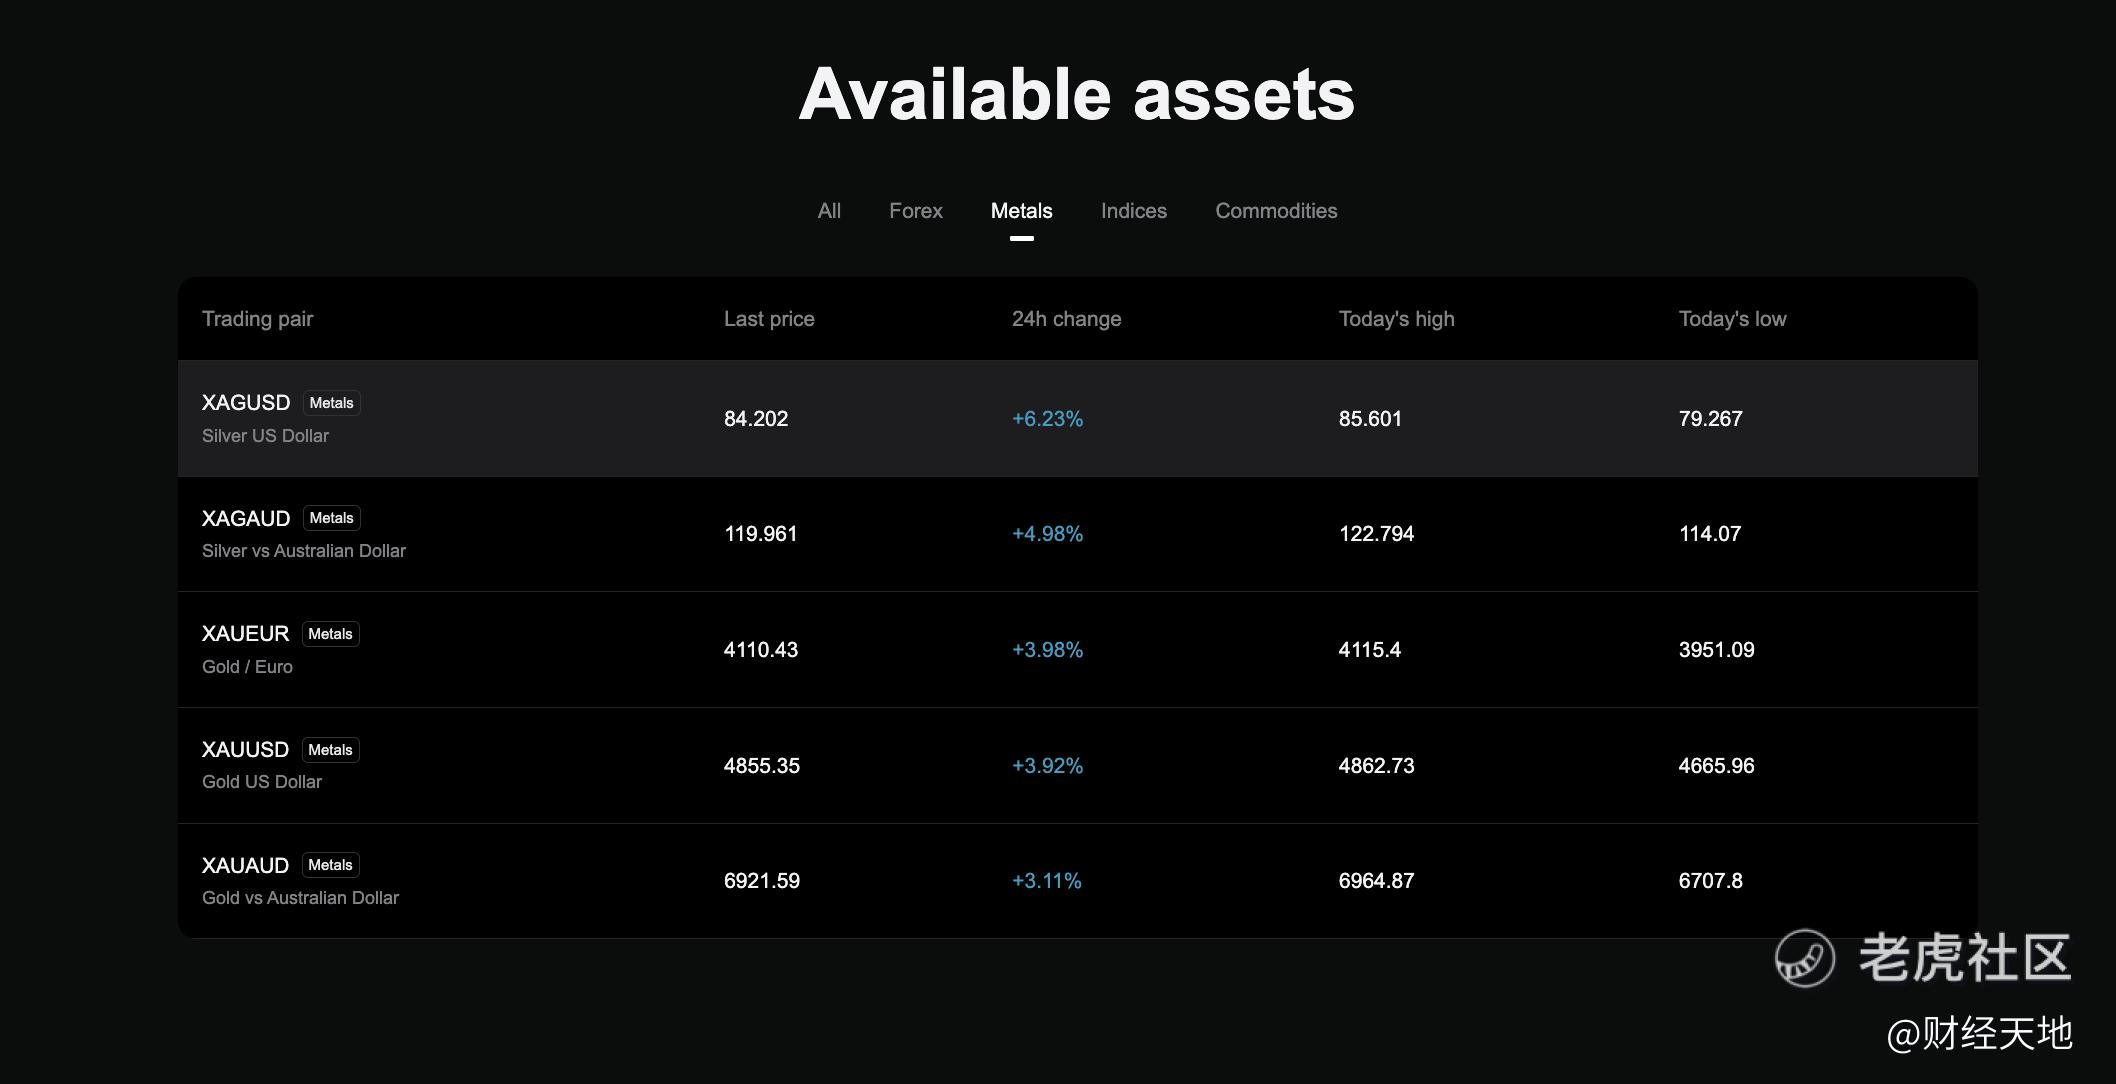This screenshot has height=1084, width=2116.
Task: Select the XAUUSD trading pair
Action: point(245,750)
